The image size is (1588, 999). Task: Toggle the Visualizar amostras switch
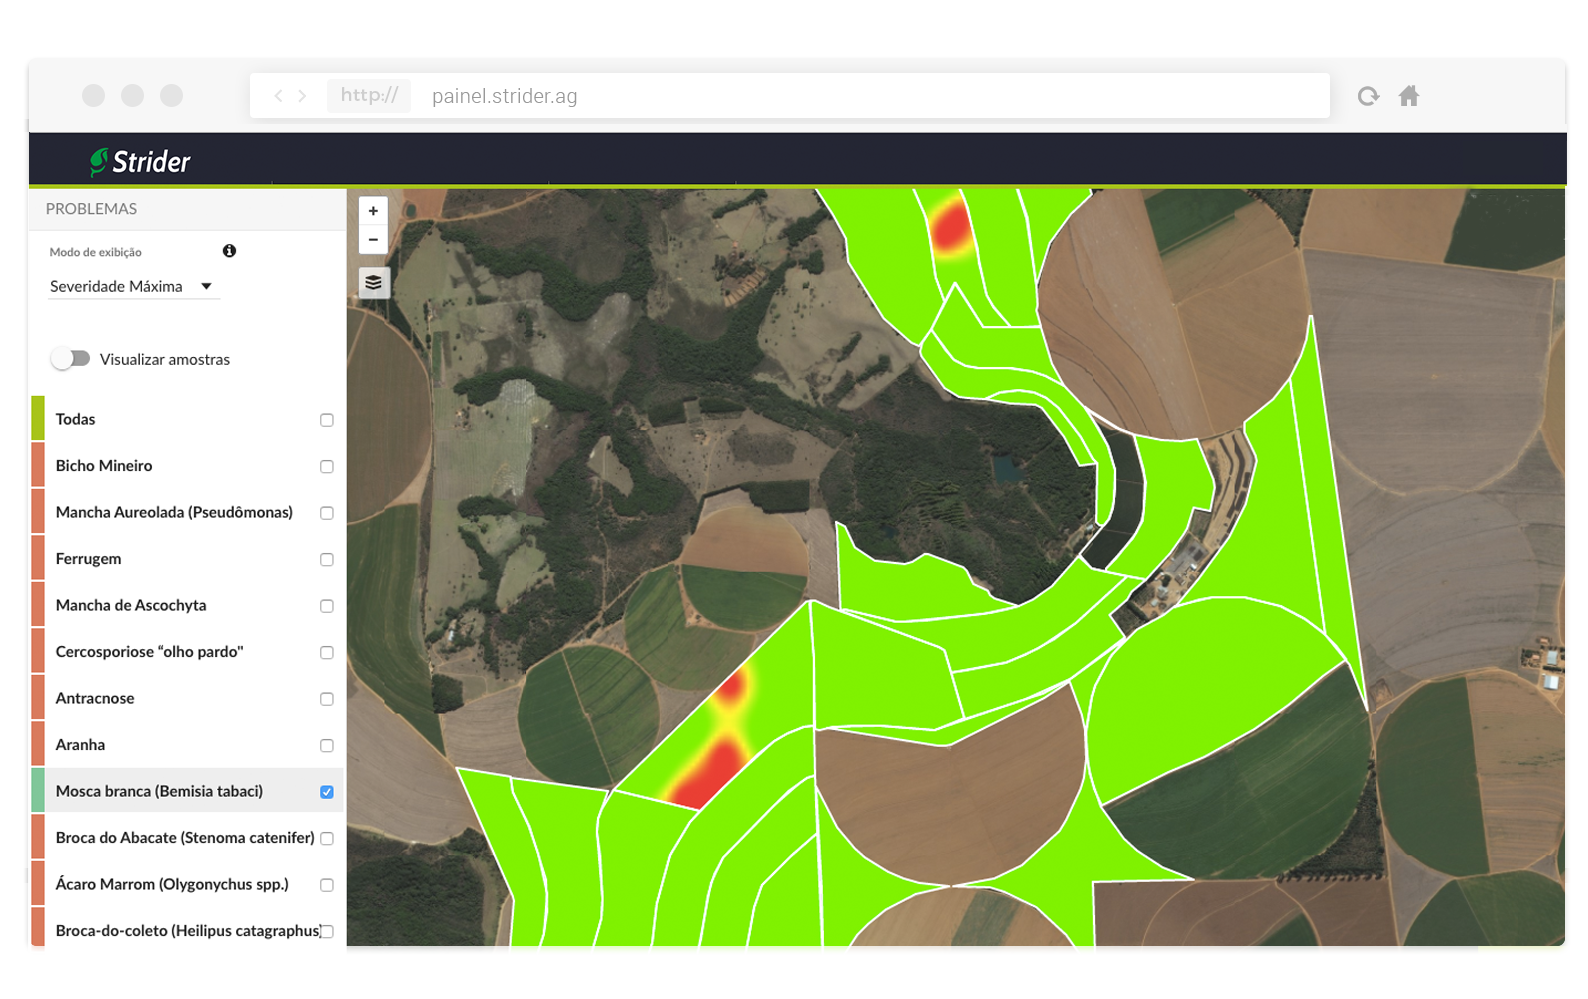[71, 358]
